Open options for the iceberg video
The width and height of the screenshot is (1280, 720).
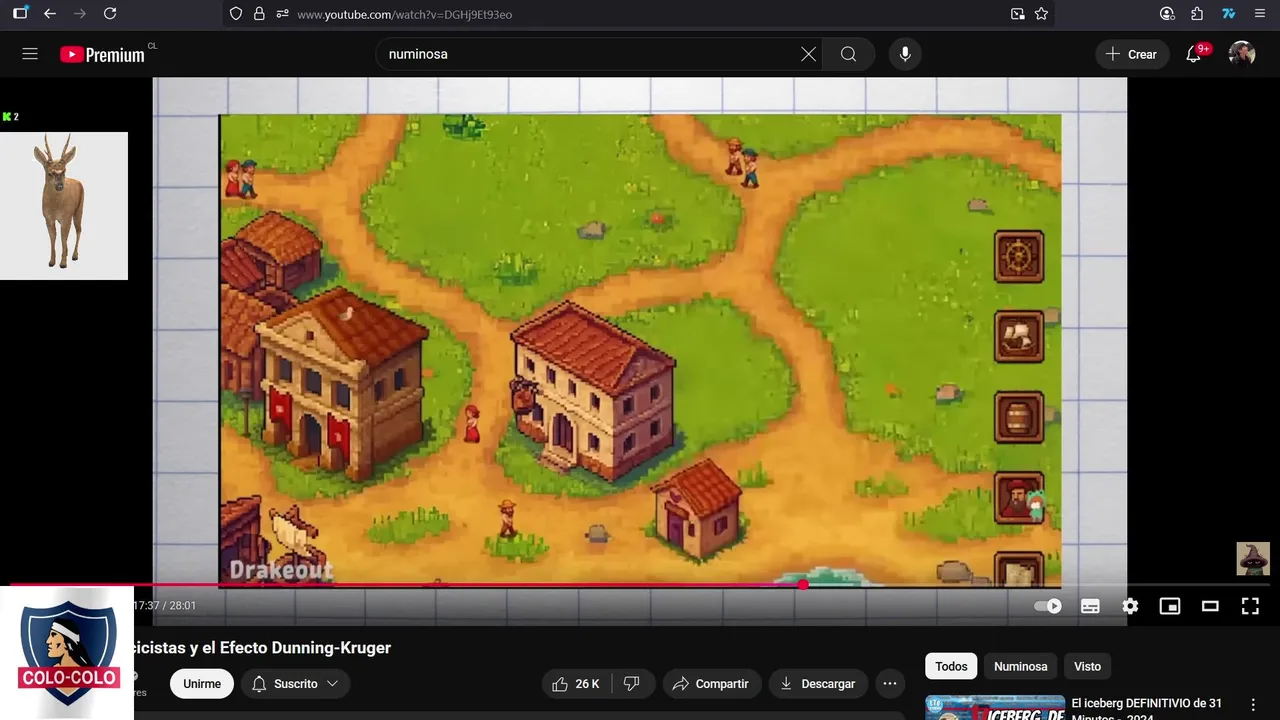pos(1254,705)
